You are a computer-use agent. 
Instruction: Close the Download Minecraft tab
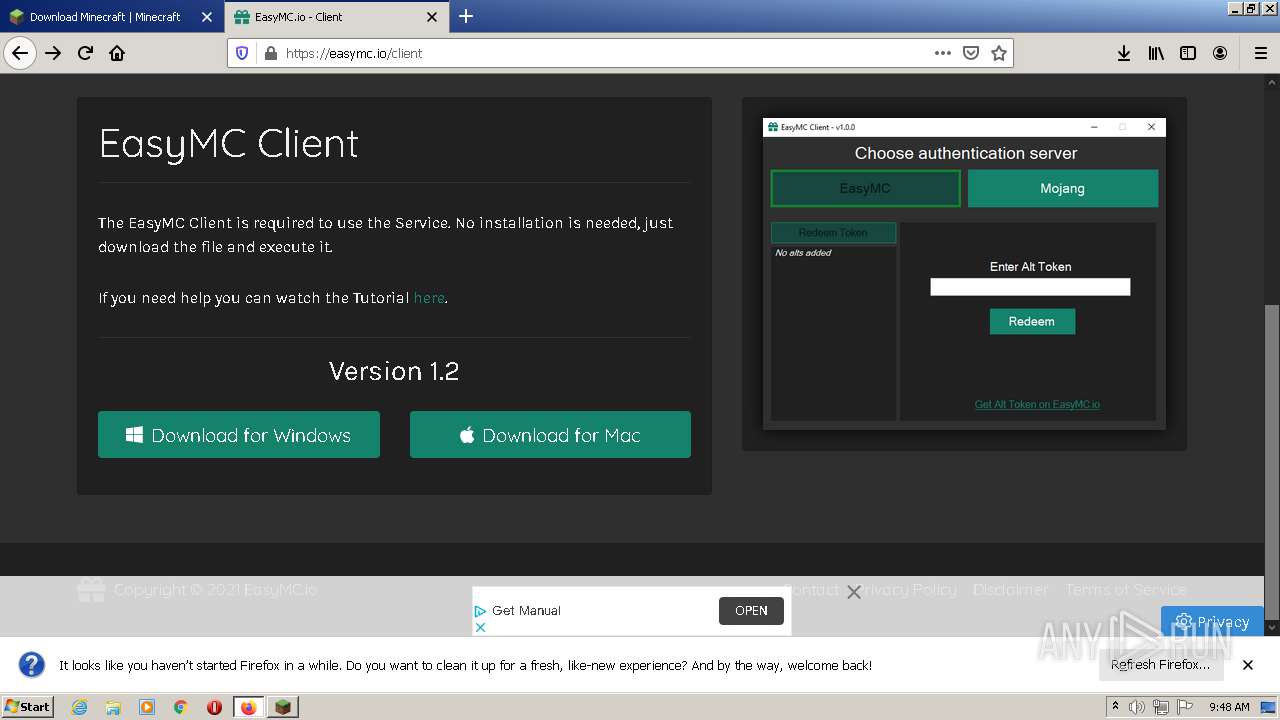point(206,17)
